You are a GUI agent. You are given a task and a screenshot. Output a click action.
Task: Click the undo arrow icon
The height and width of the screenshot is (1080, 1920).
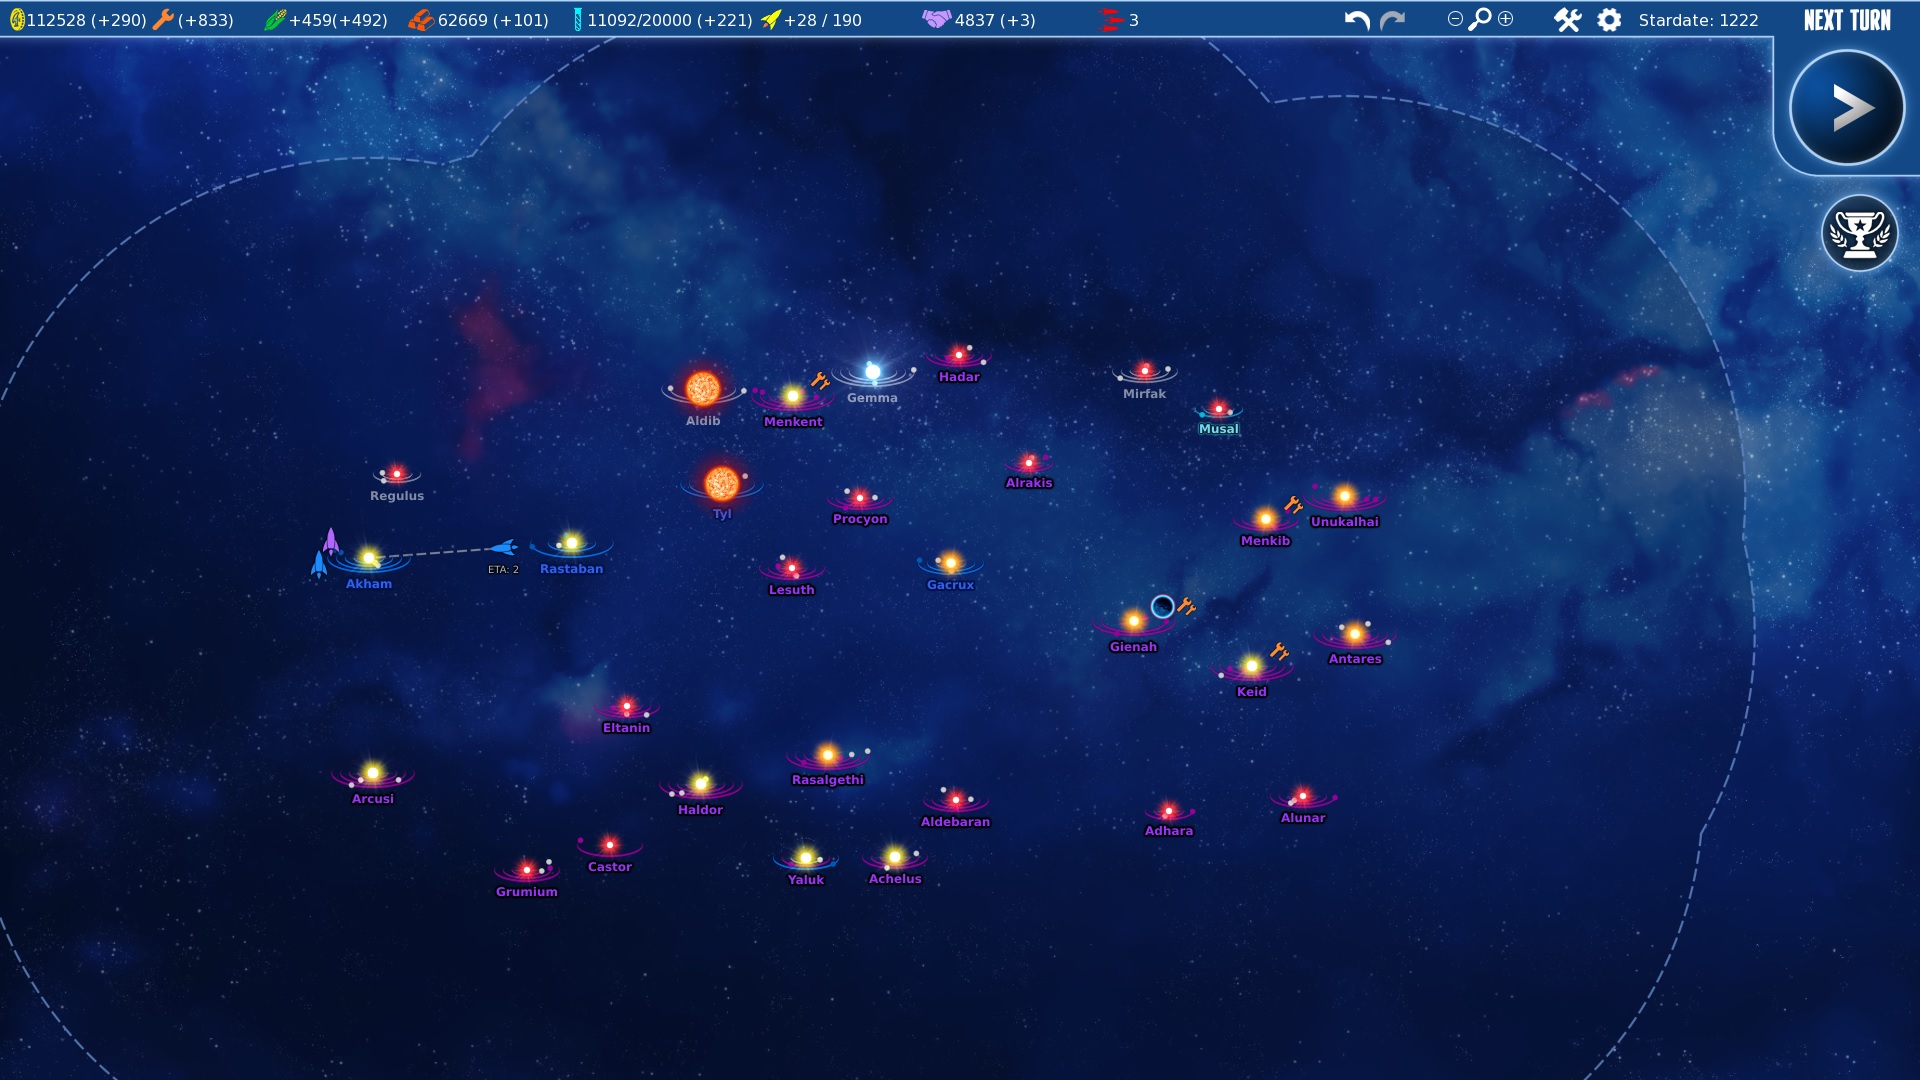(1356, 20)
